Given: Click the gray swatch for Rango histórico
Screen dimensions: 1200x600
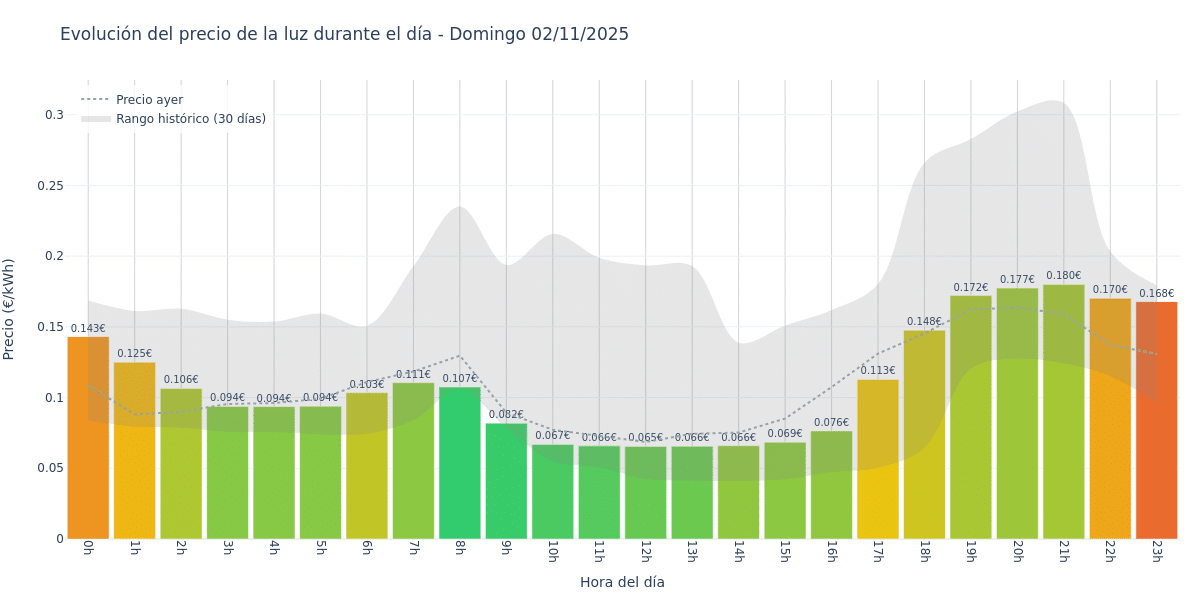Looking at the screenshot, I should click(96, 119).
